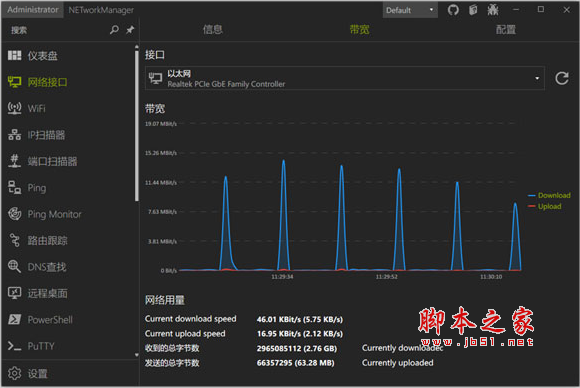Click the sidebar scrollbar thumb
580x388 pixels.
tap(137, 126)
